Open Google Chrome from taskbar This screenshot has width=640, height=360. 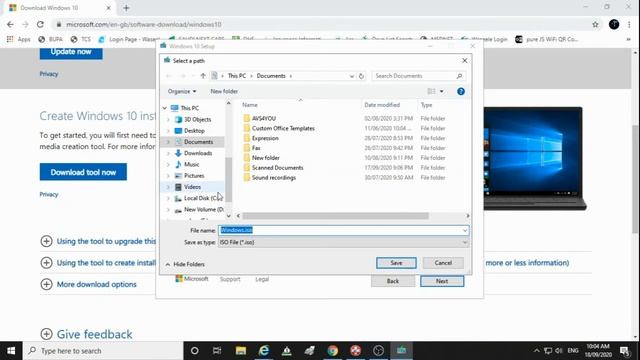click(x=333, y=351)
